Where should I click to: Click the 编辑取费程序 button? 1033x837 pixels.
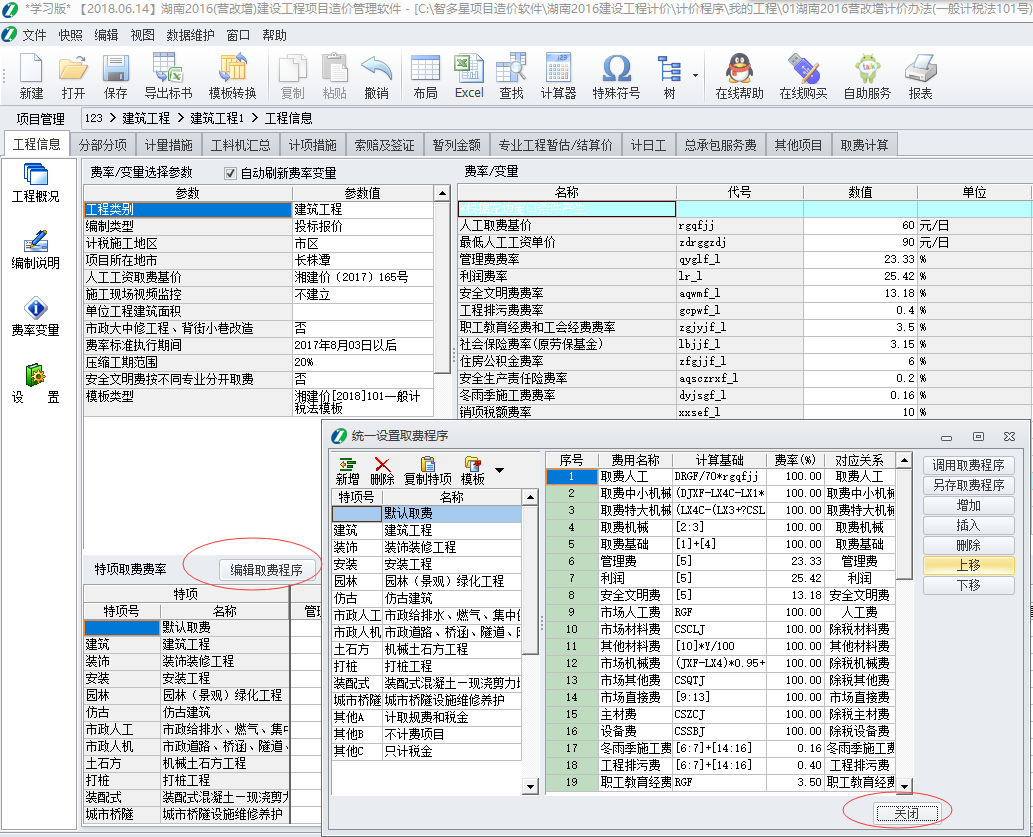click(x=266, y=570)
